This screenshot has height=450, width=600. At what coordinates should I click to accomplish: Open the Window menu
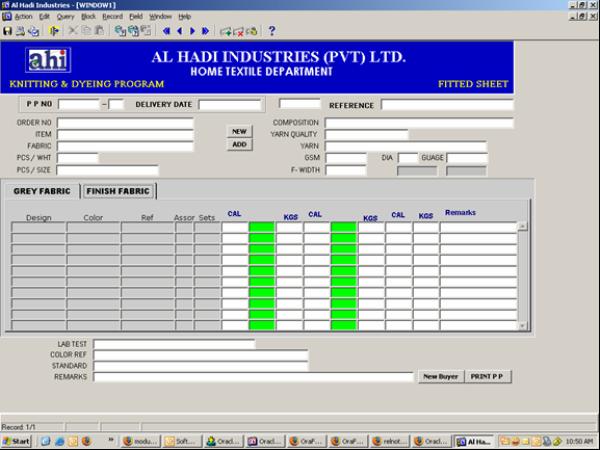pyautogui.click(x=160, y=16)
